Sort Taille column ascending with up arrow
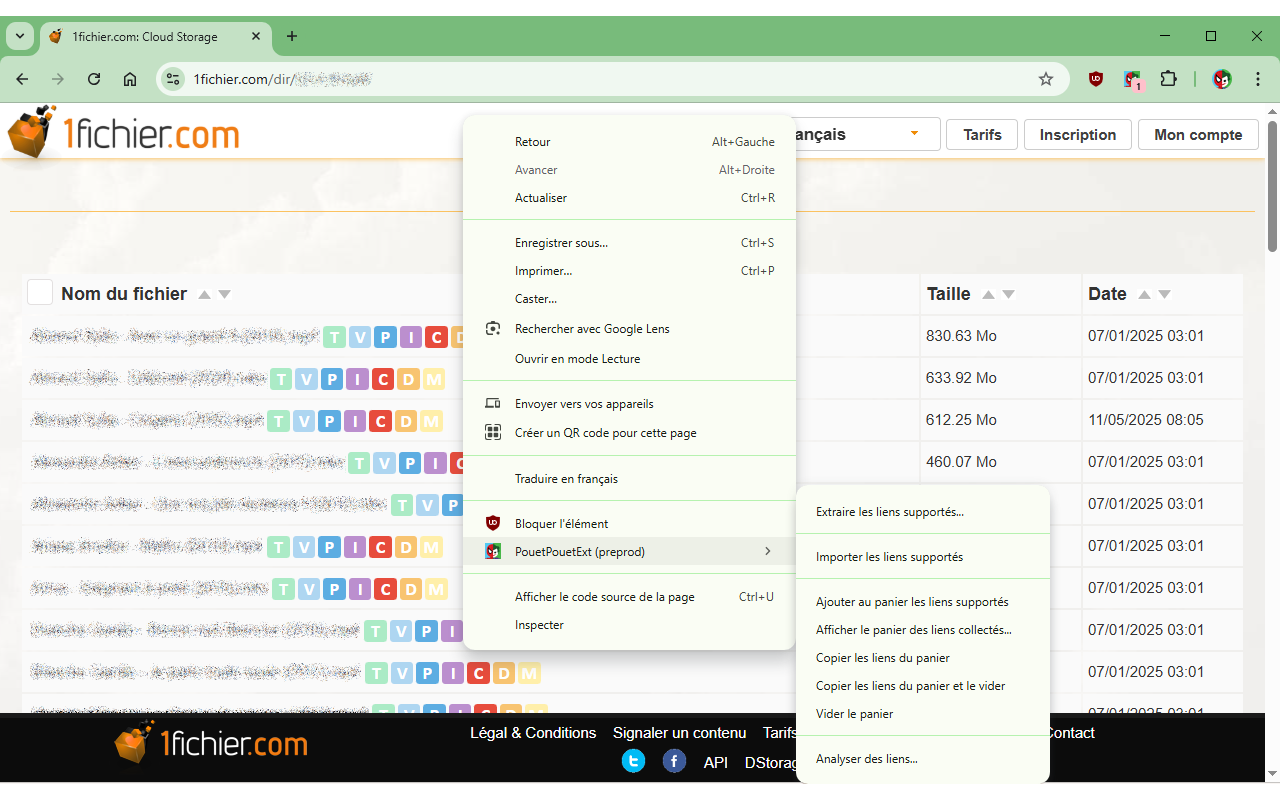 point(988,295)
